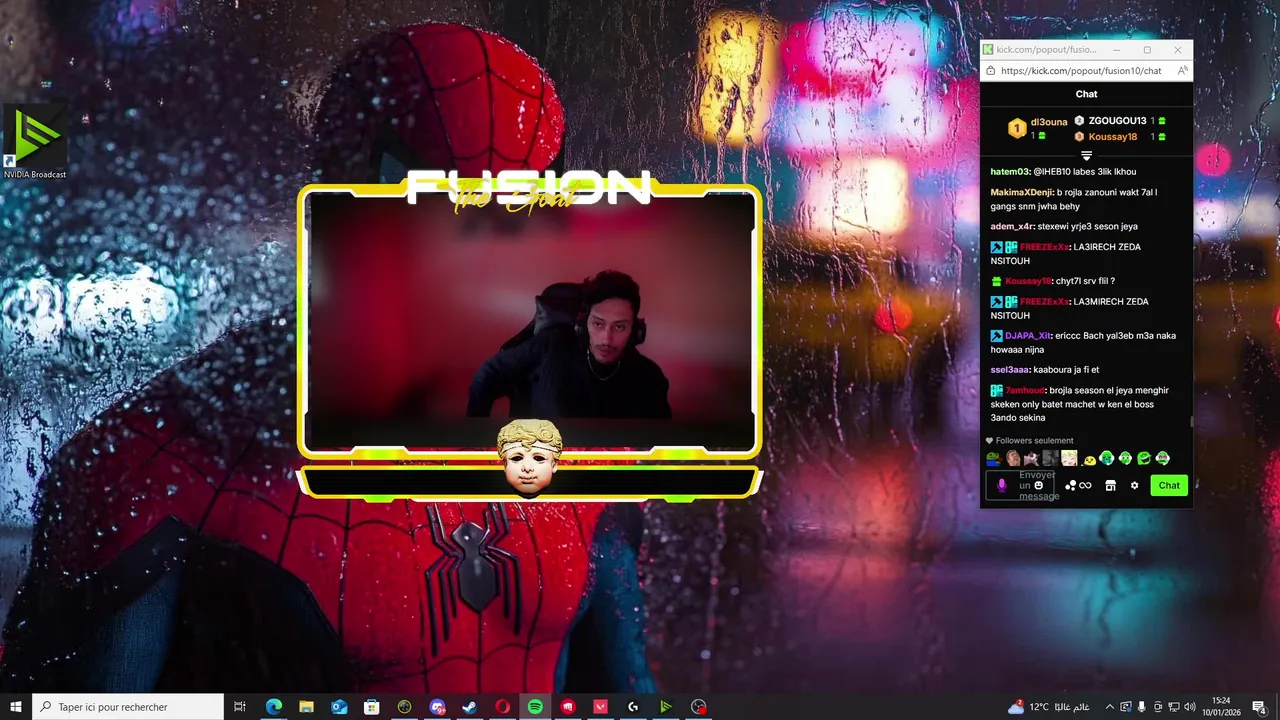Open ZGOUGOU13 gifter profile
1280x720 pixels.
pos(1117,121)
